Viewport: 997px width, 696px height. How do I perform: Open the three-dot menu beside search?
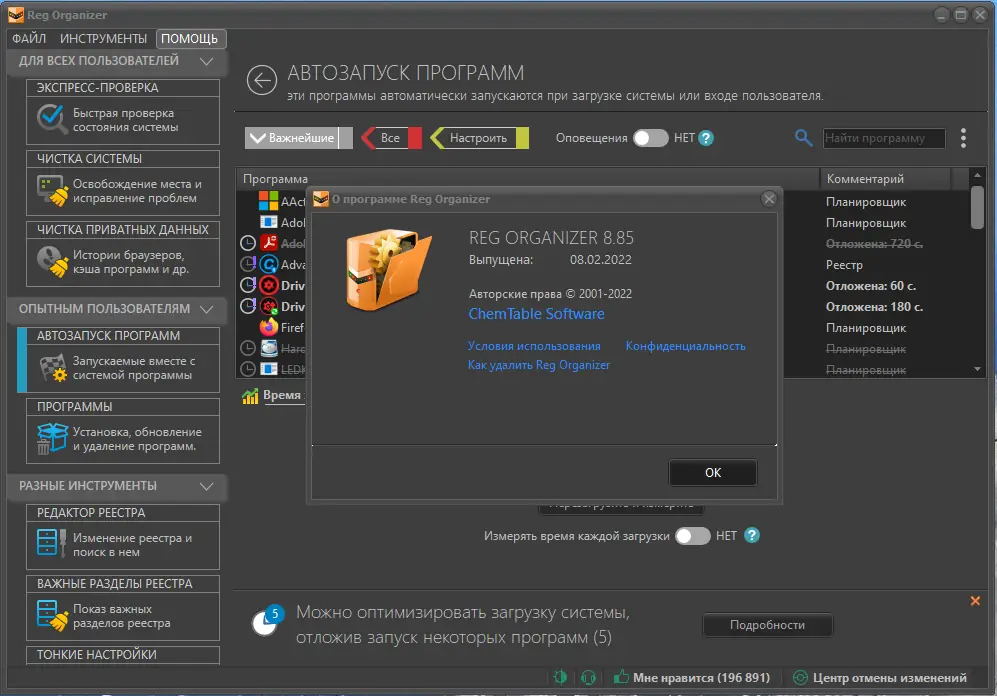962,138
